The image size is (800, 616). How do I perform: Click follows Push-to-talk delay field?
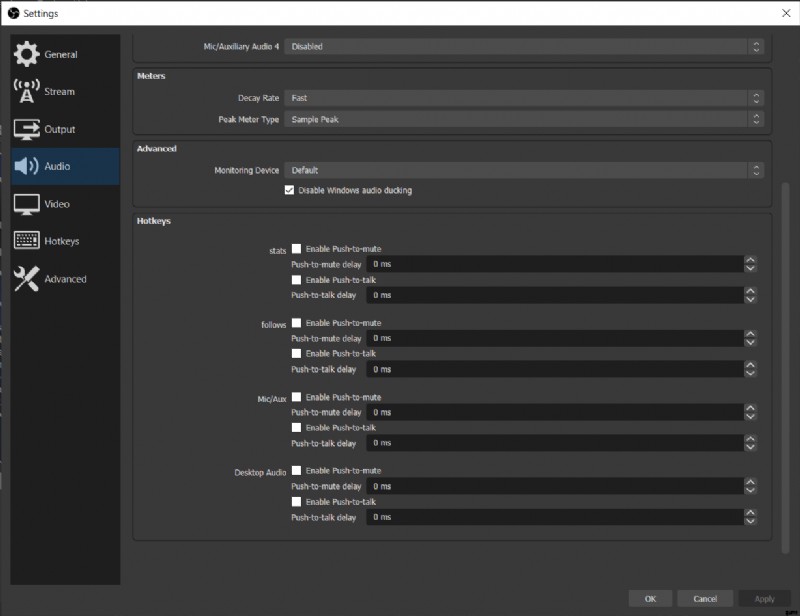pos(555,369)
